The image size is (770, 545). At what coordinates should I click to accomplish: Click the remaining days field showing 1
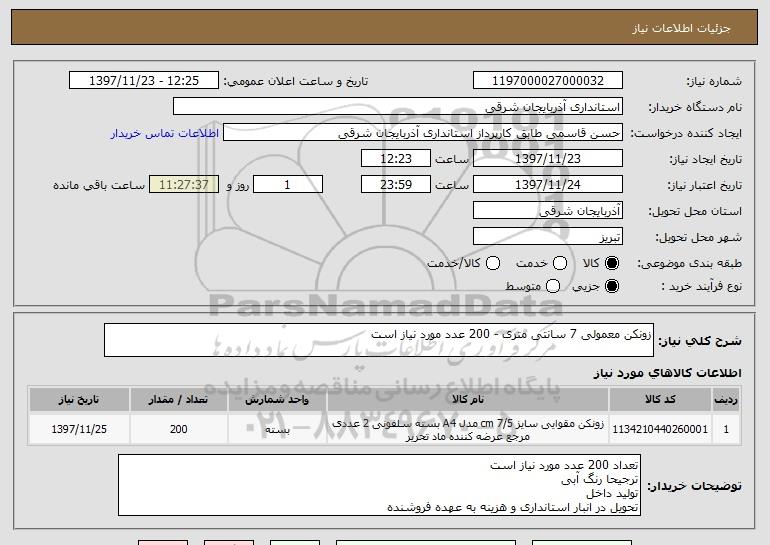(288, 185)
